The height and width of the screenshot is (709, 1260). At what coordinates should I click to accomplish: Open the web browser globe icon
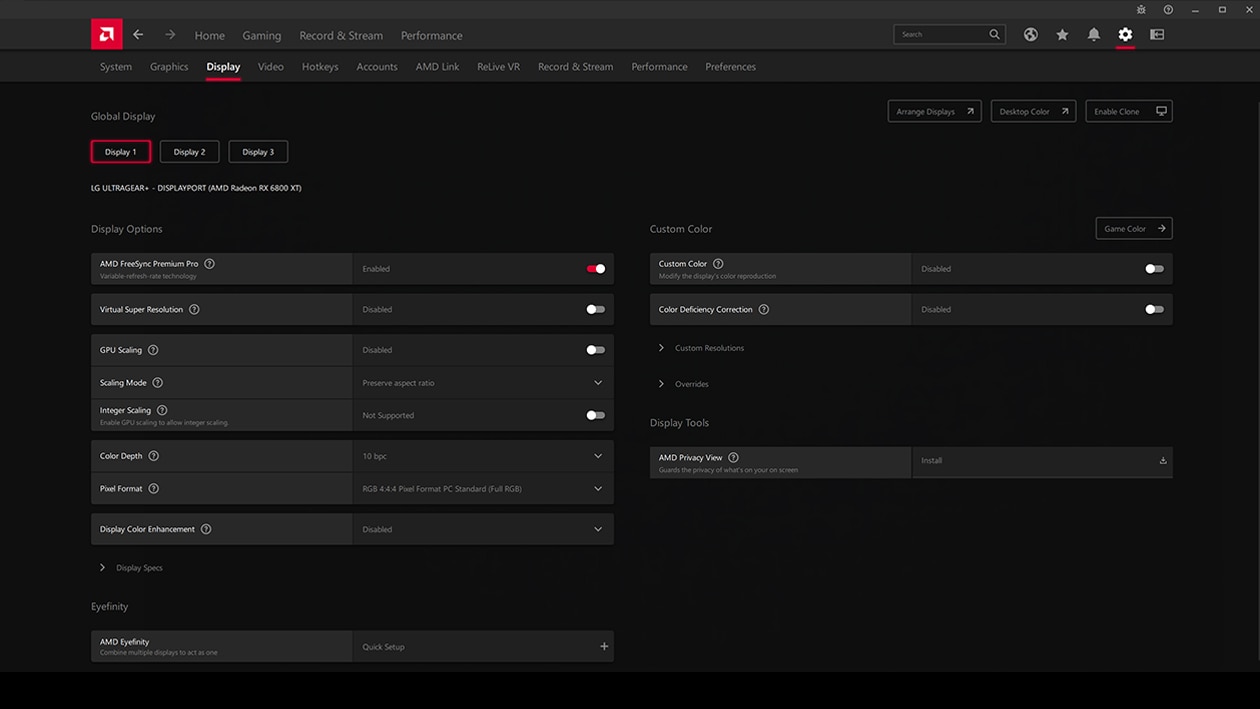point(1030,34)
